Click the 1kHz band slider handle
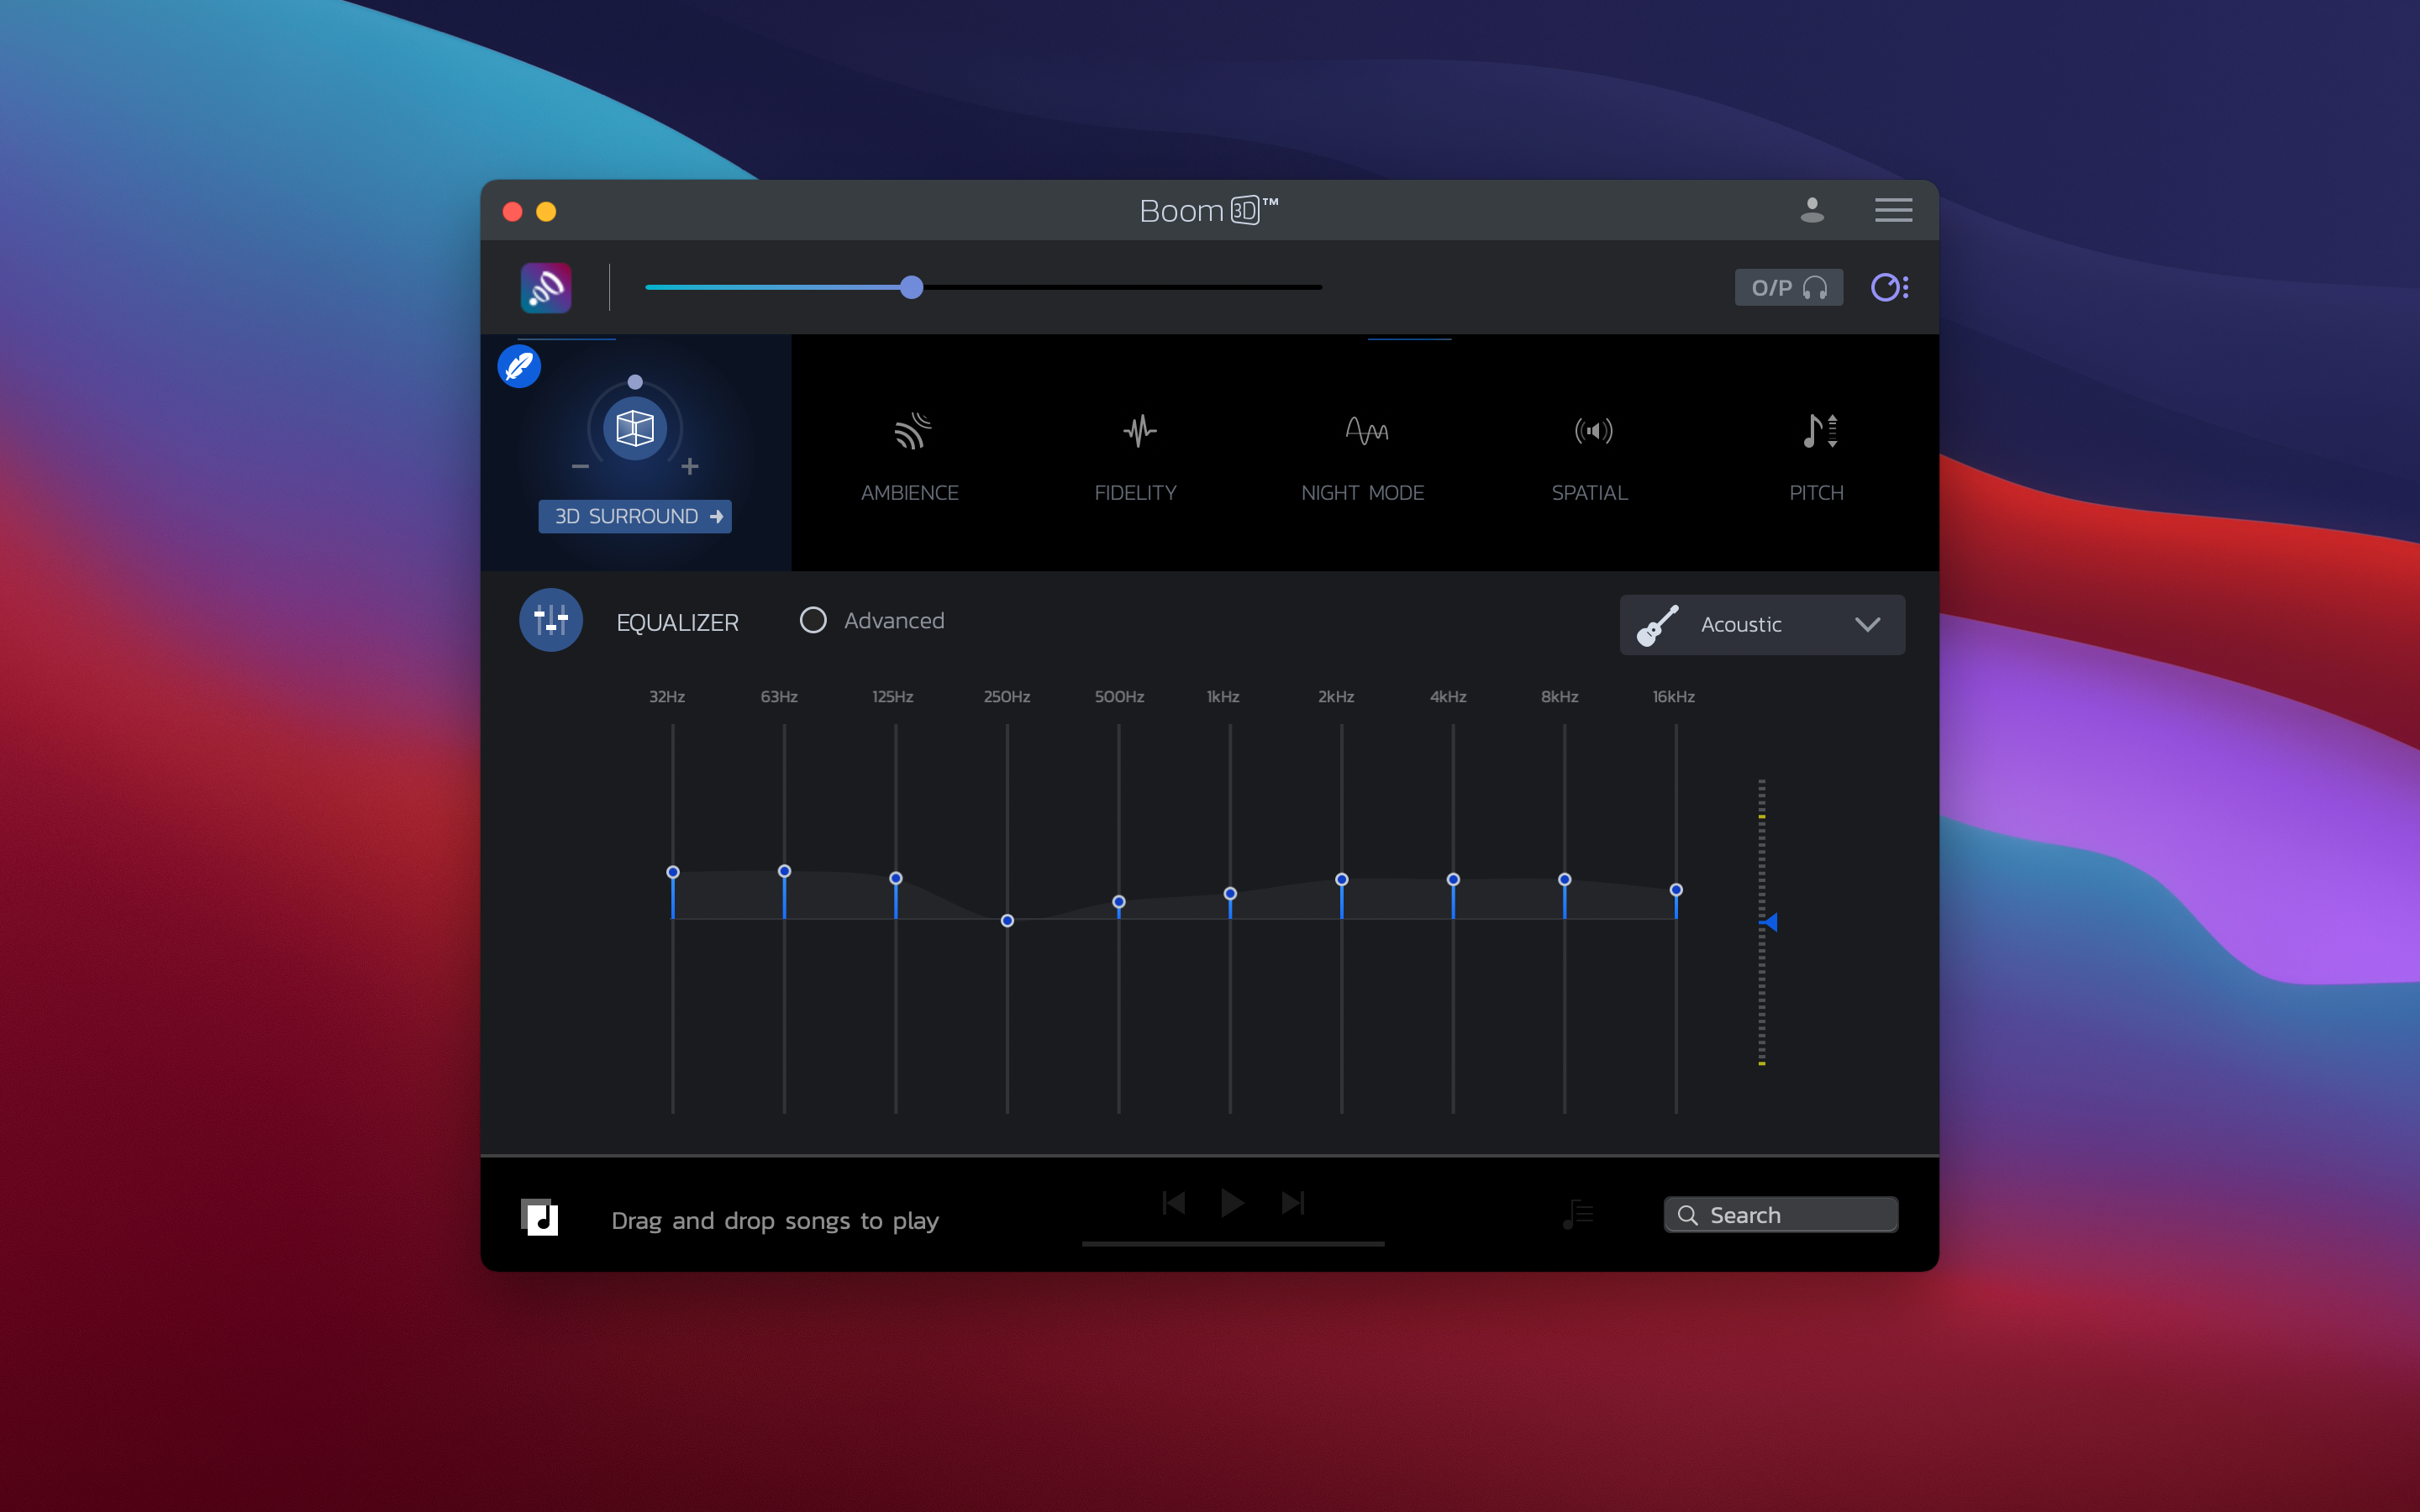 pos(1230,893)
